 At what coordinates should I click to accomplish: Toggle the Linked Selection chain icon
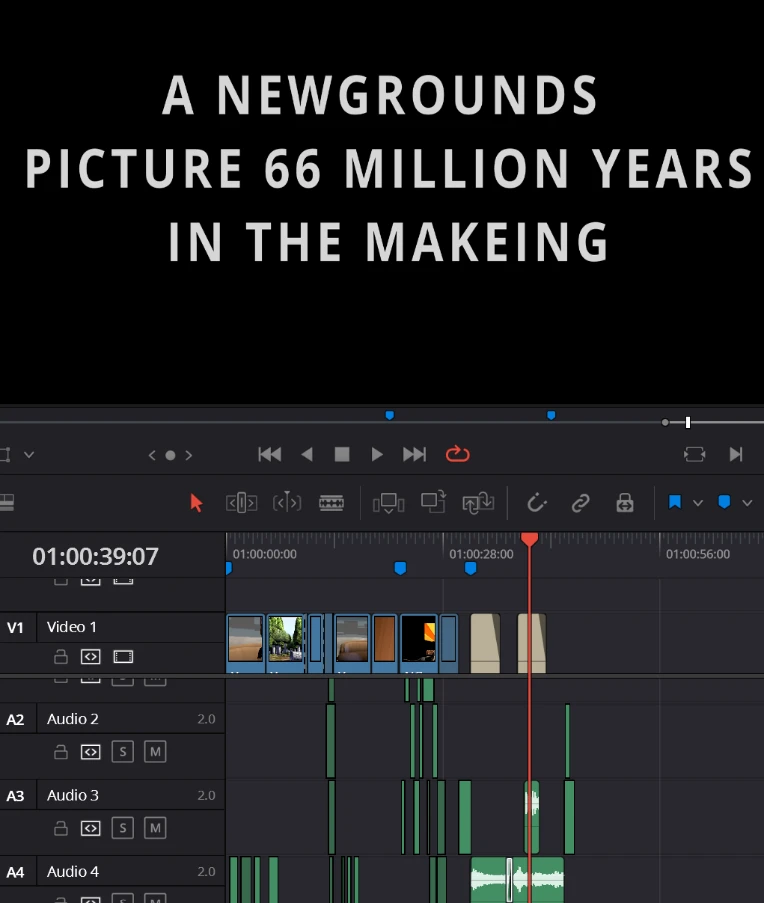pos(580,503)
